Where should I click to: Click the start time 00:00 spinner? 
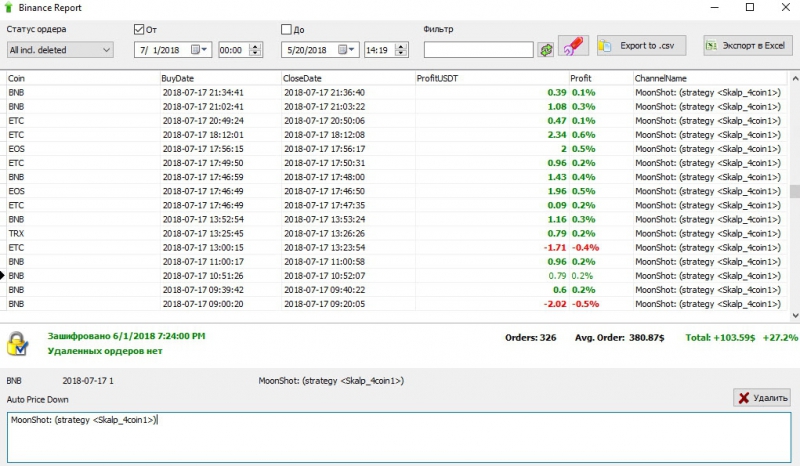click(255, 50)
